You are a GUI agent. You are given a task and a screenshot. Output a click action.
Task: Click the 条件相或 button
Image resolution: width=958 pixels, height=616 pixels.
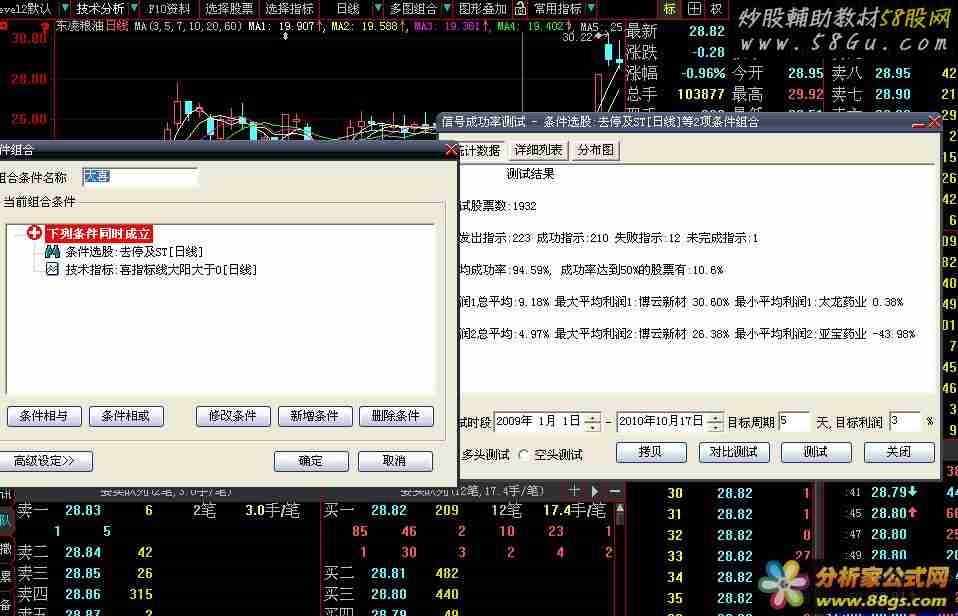pyautogui.click(x=127, y=416)
